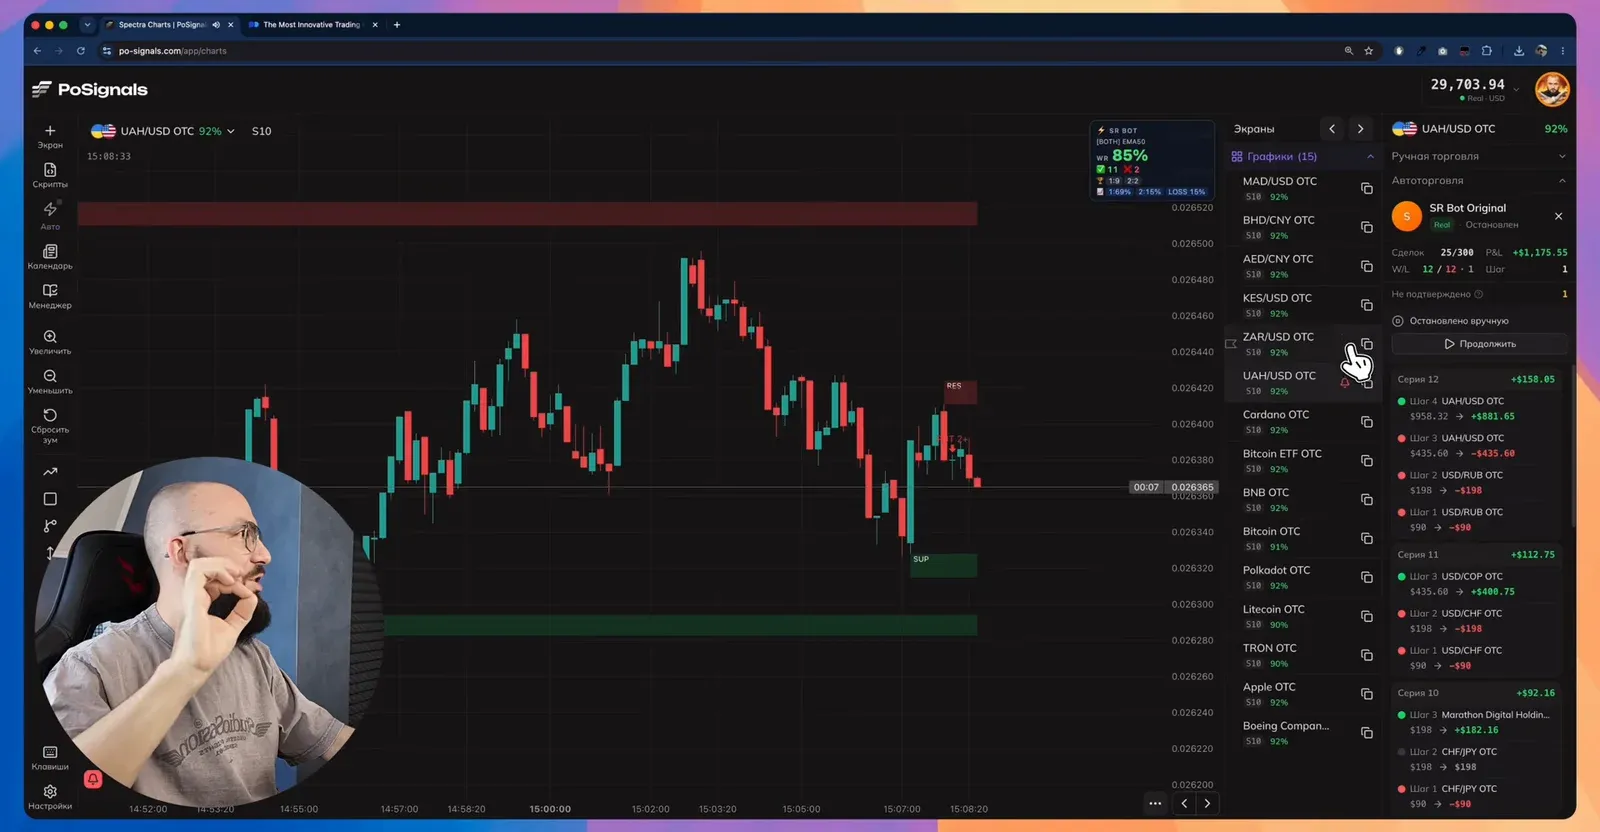This screenshot has height=832, width=1600.
Task: Open a new browser tab
Action: (397, 25)
